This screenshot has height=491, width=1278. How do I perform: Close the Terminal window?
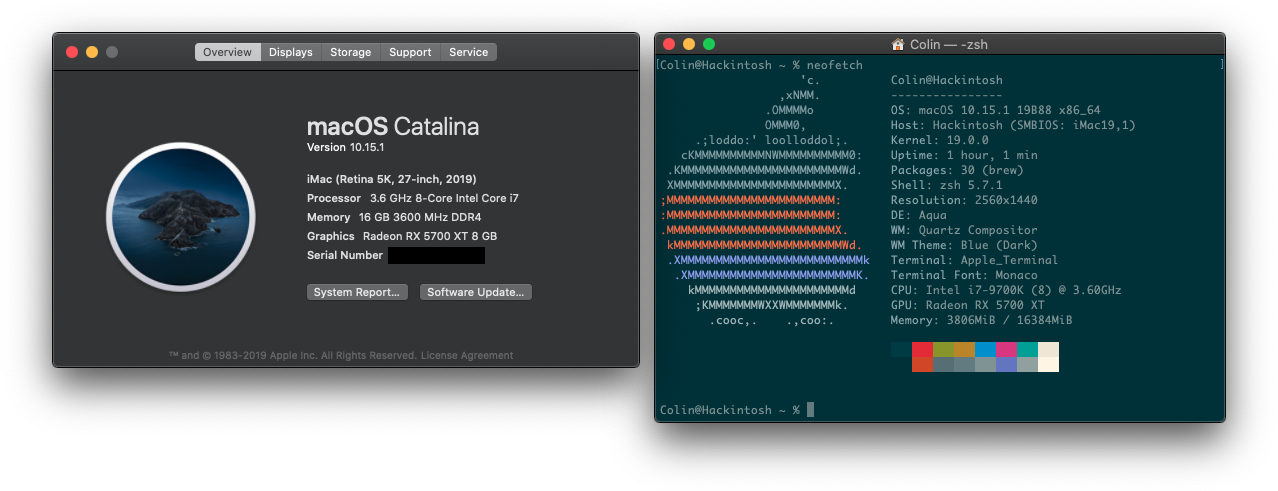669,44
